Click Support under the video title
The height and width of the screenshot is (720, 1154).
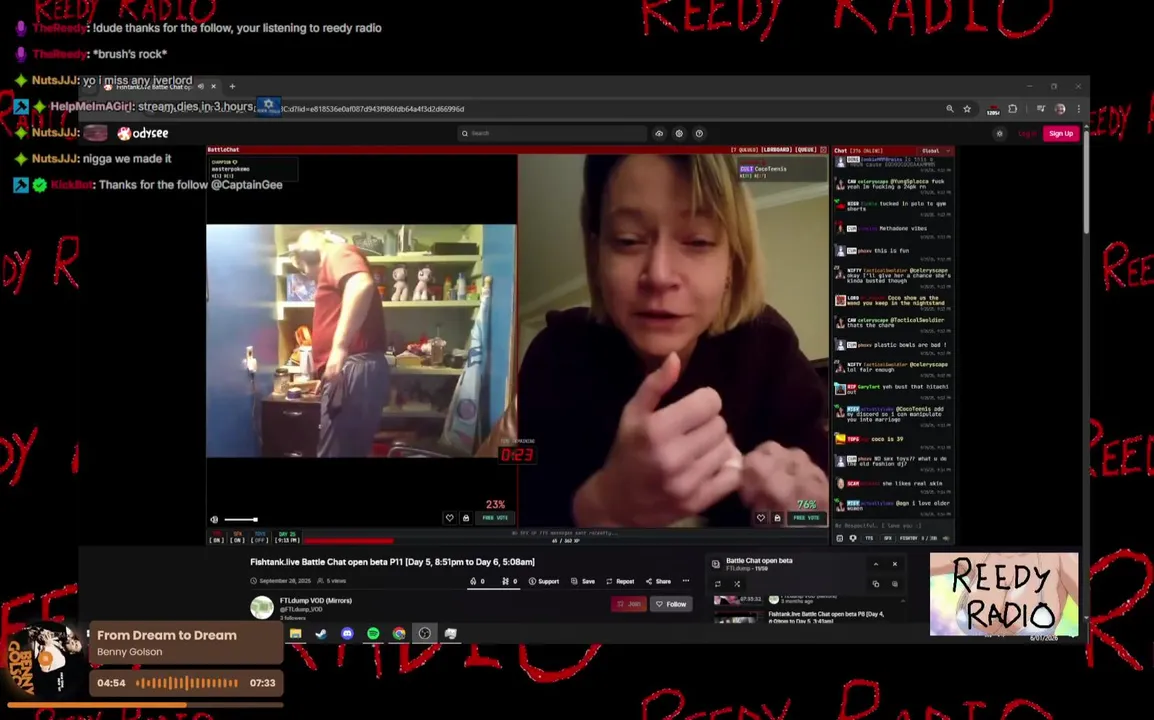click(x=544, y=581)
